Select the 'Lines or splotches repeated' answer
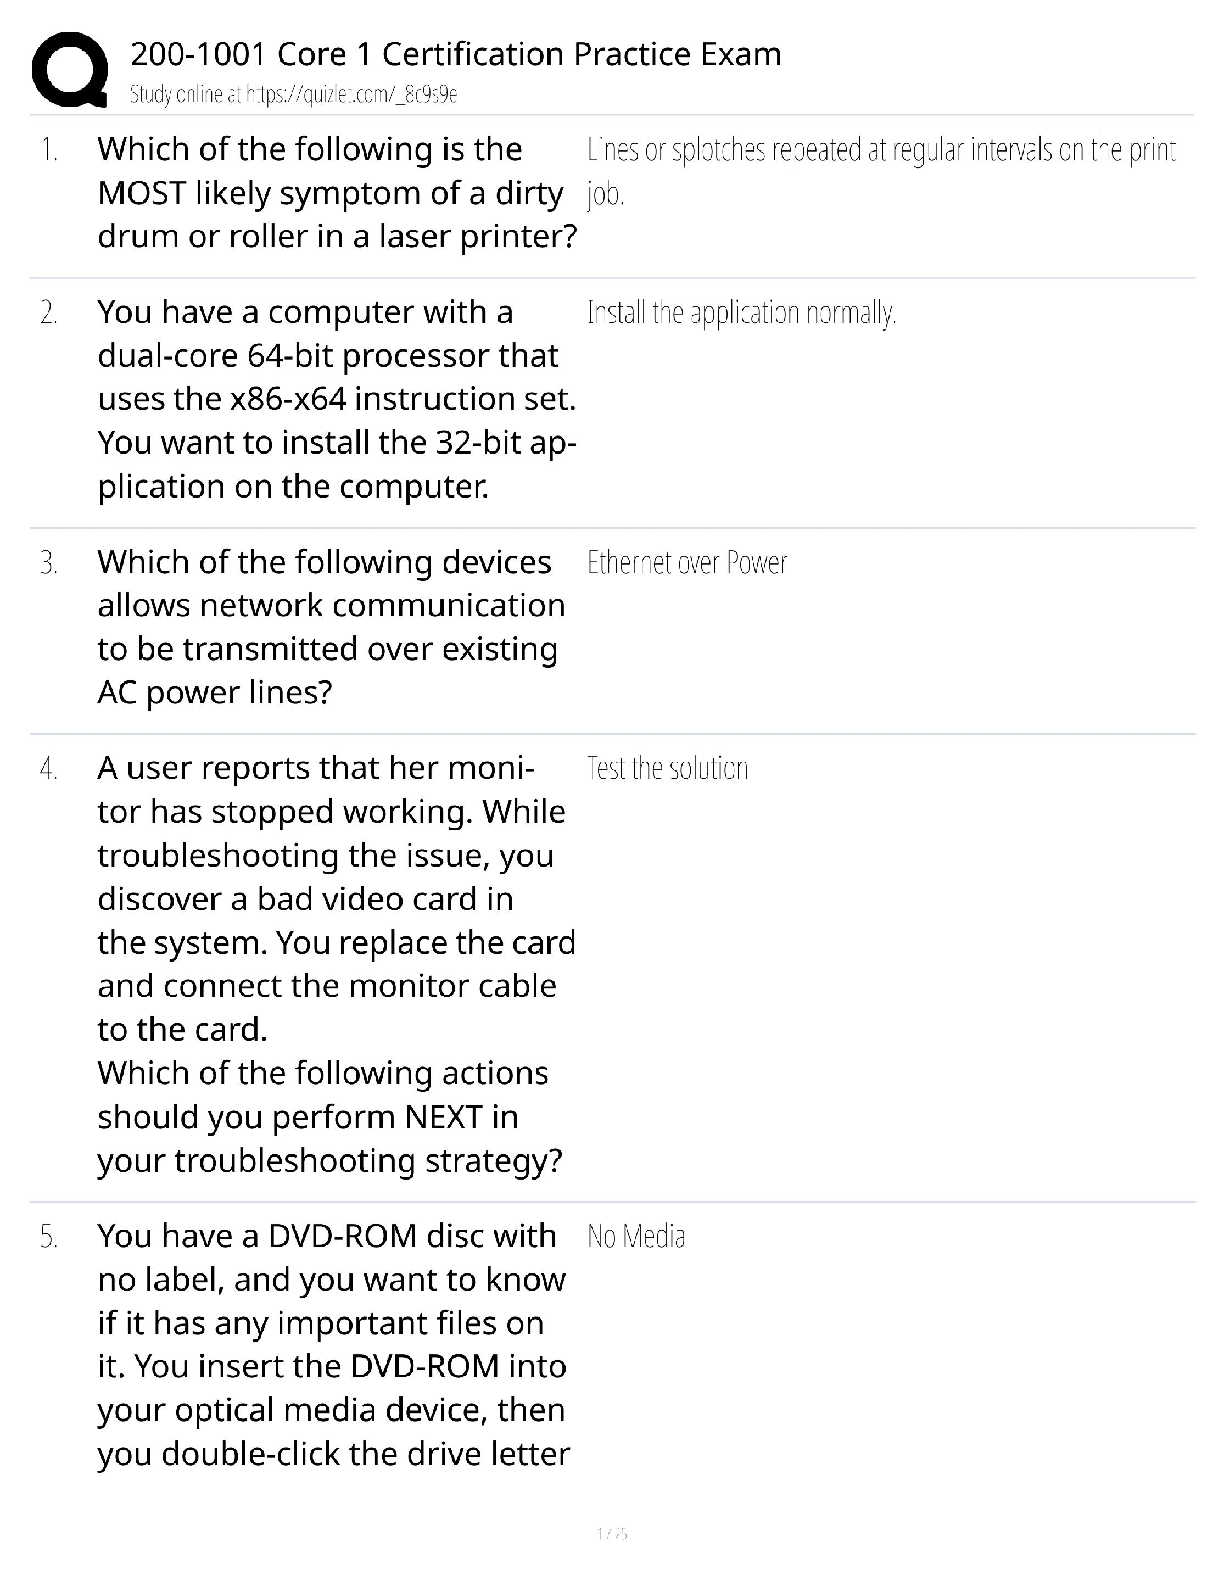This screenshot has width=1224, height=1584. (x=880, y=152)
